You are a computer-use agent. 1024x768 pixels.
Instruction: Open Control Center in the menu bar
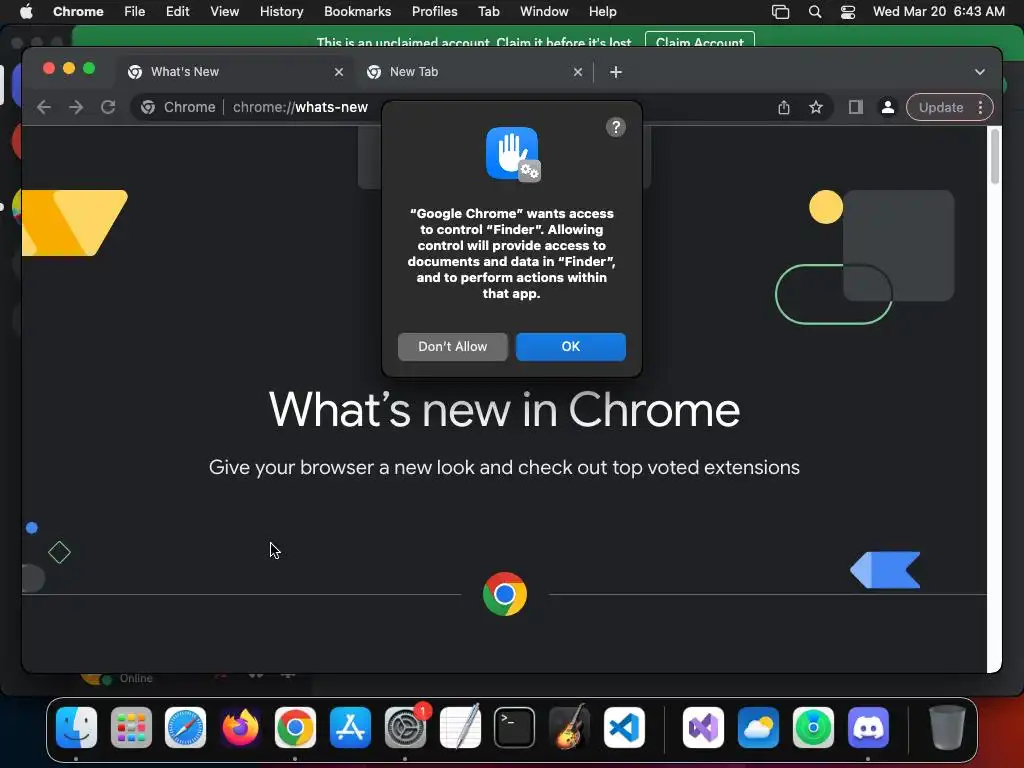848,12
